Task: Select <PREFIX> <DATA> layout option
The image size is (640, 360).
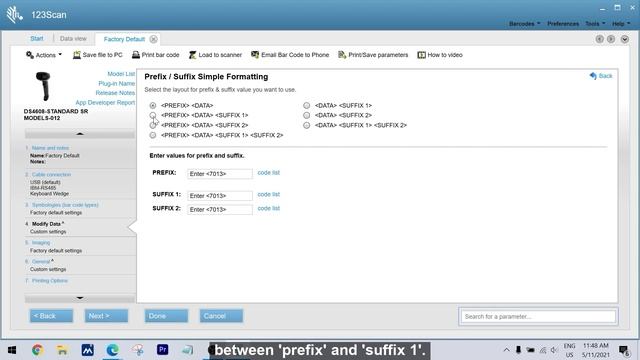Action: (153, 105)
